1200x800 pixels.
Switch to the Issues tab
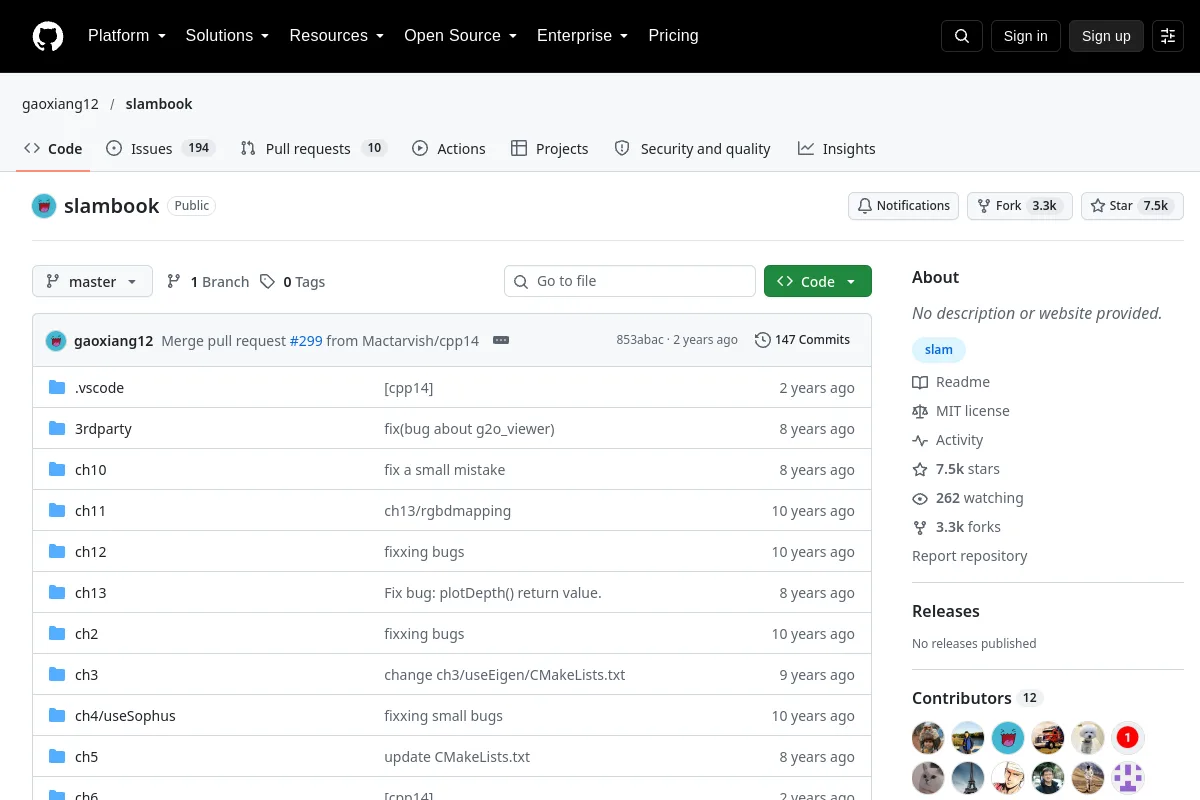[160, 149]
